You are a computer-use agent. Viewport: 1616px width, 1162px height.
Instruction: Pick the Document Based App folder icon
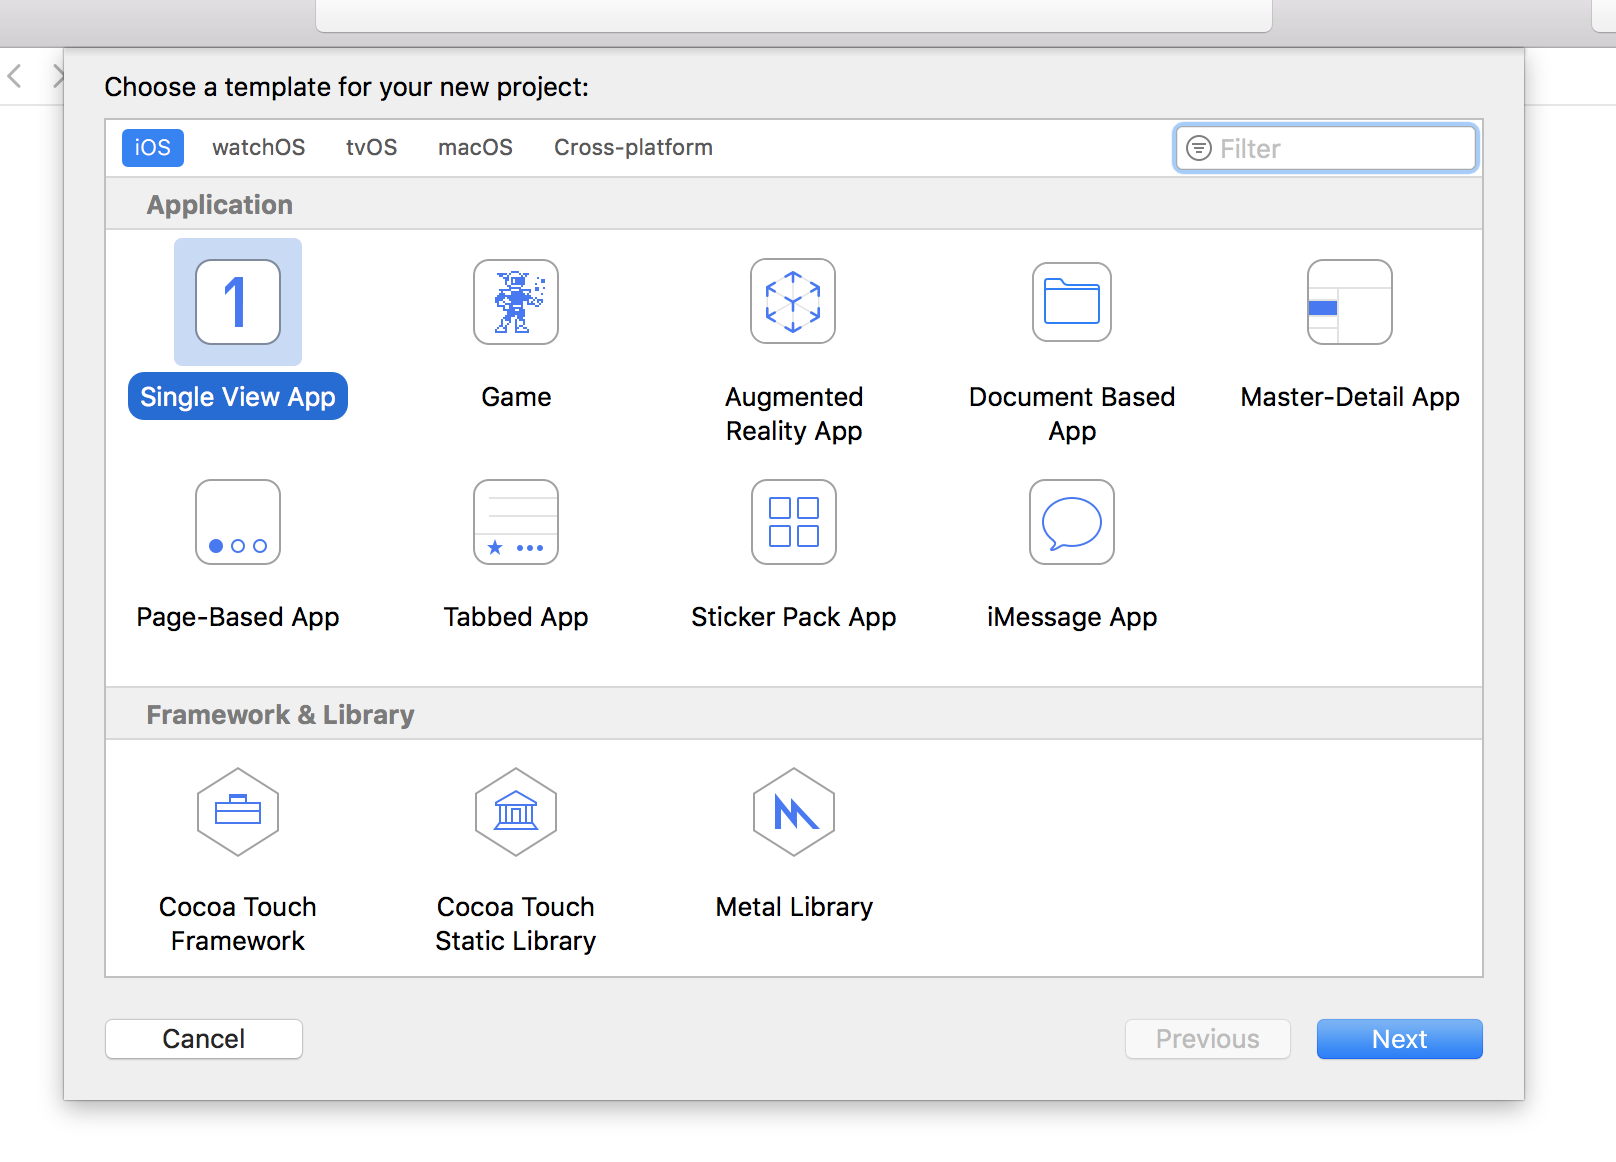point(1072,302)
